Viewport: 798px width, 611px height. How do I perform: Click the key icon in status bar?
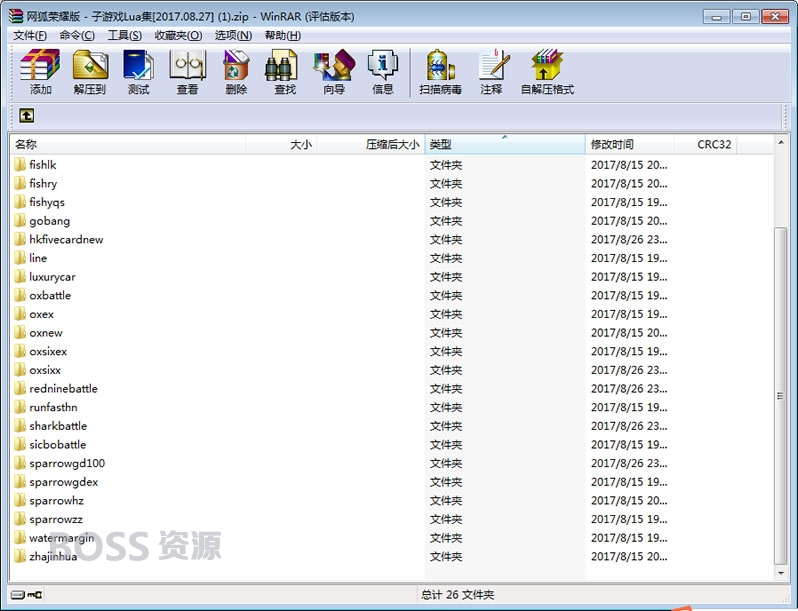click(x=35, y=594)
